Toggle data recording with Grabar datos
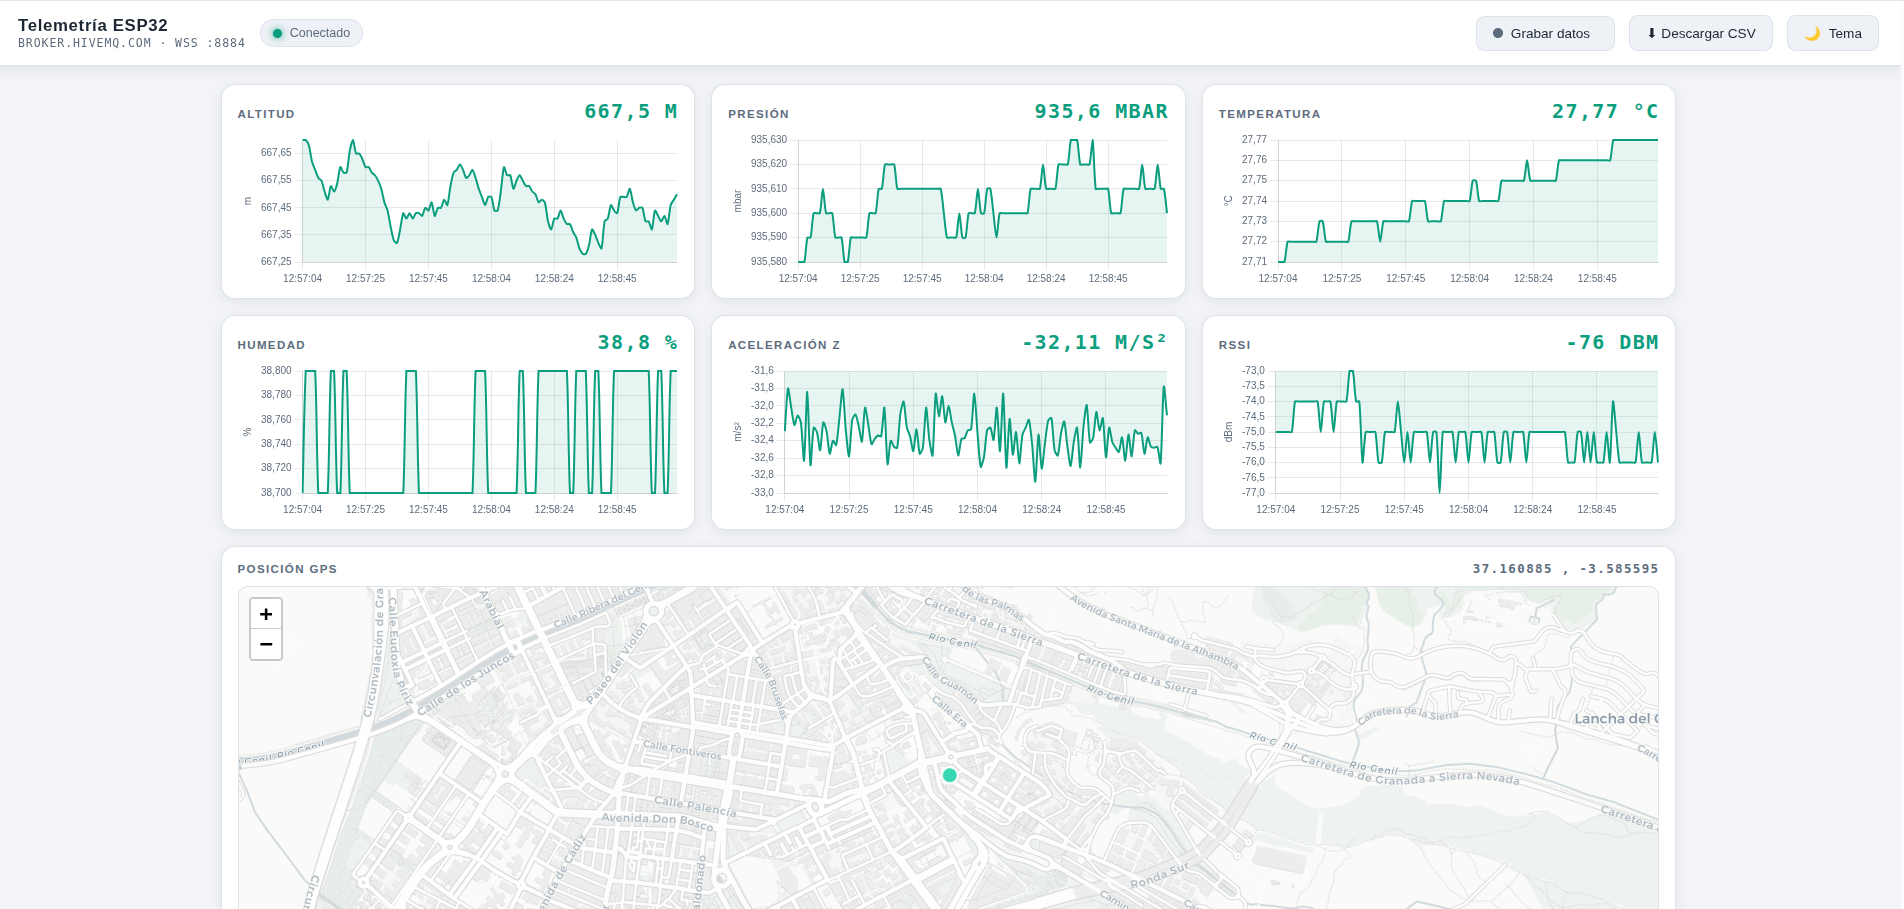Viewport: 1904px width, 909px height. click(1545, 33)
